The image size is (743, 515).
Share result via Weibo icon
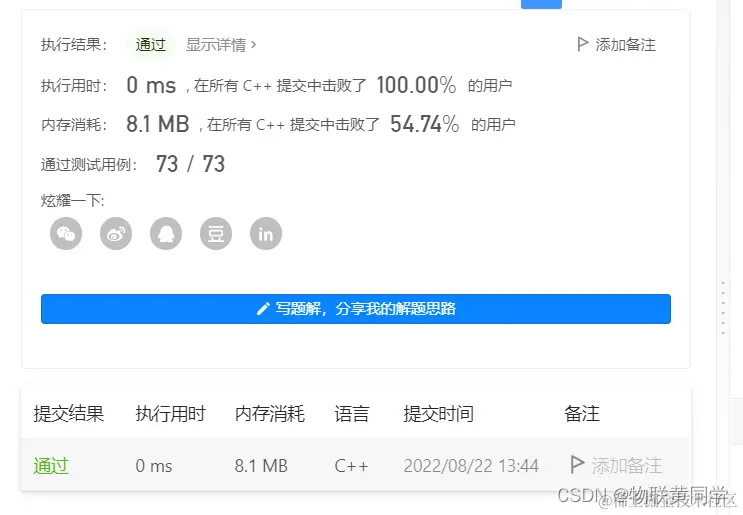[x=116, y=233]
